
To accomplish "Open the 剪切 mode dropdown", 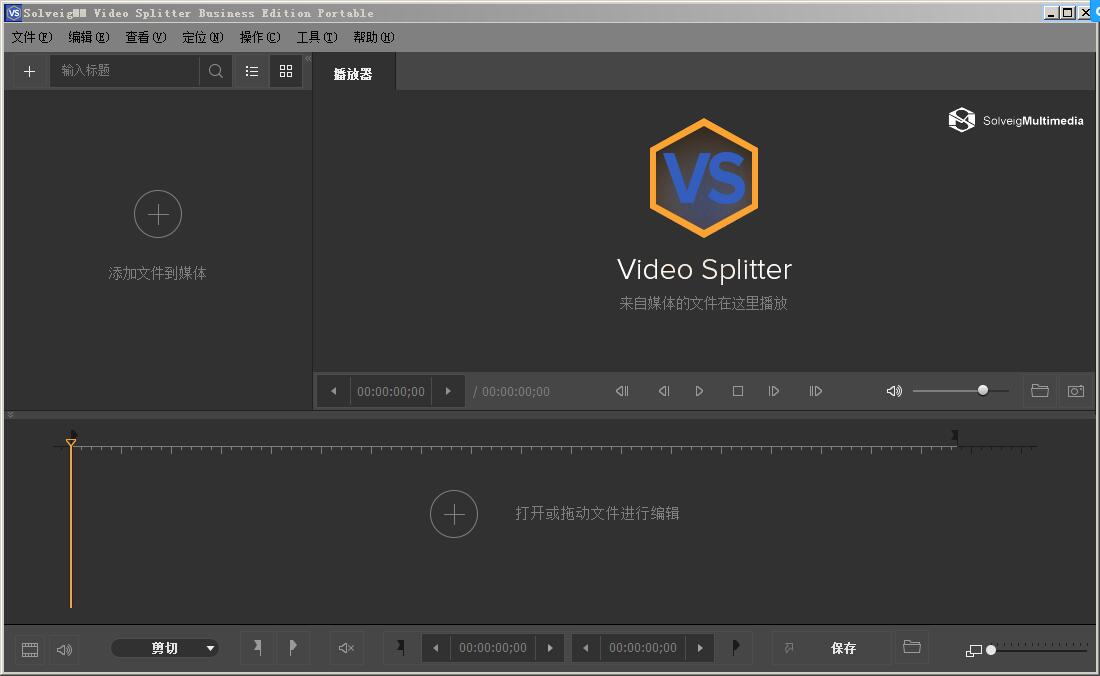I will 165,649.
